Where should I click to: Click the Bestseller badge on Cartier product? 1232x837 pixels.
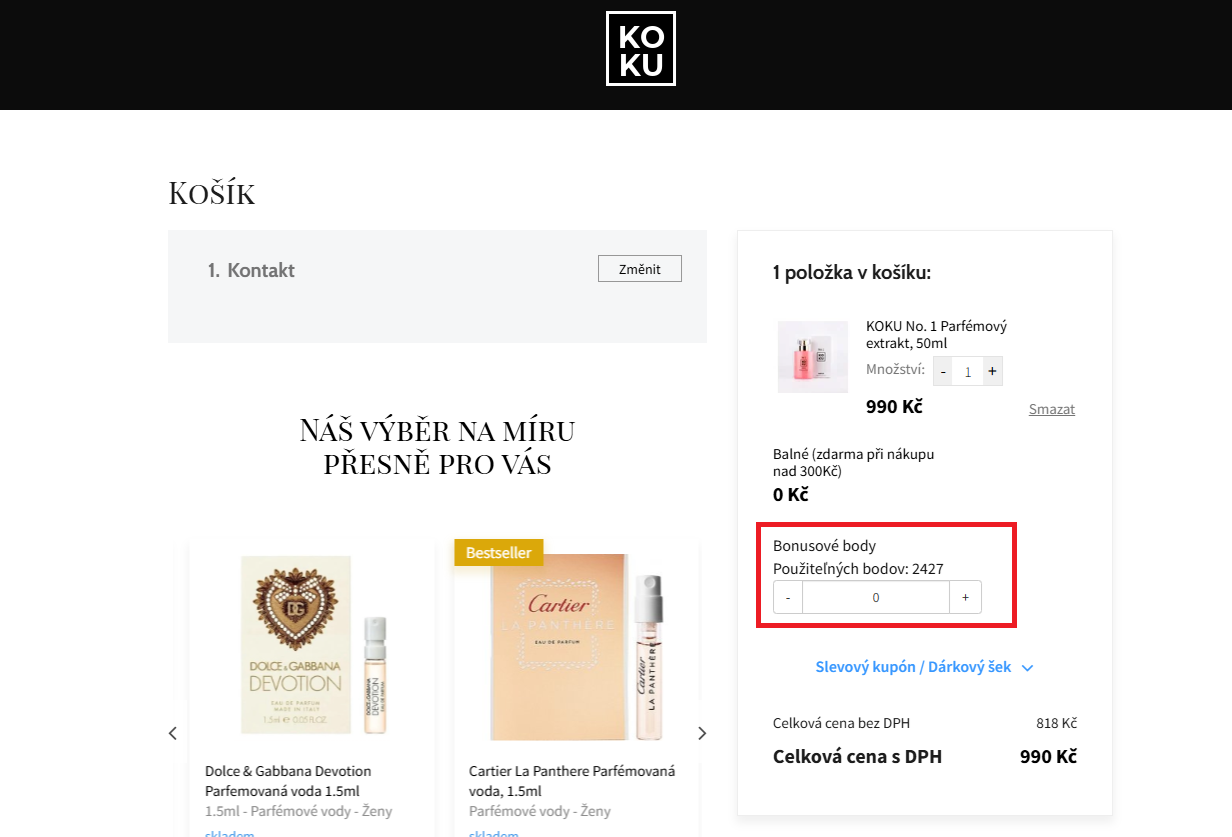point(499,552)
